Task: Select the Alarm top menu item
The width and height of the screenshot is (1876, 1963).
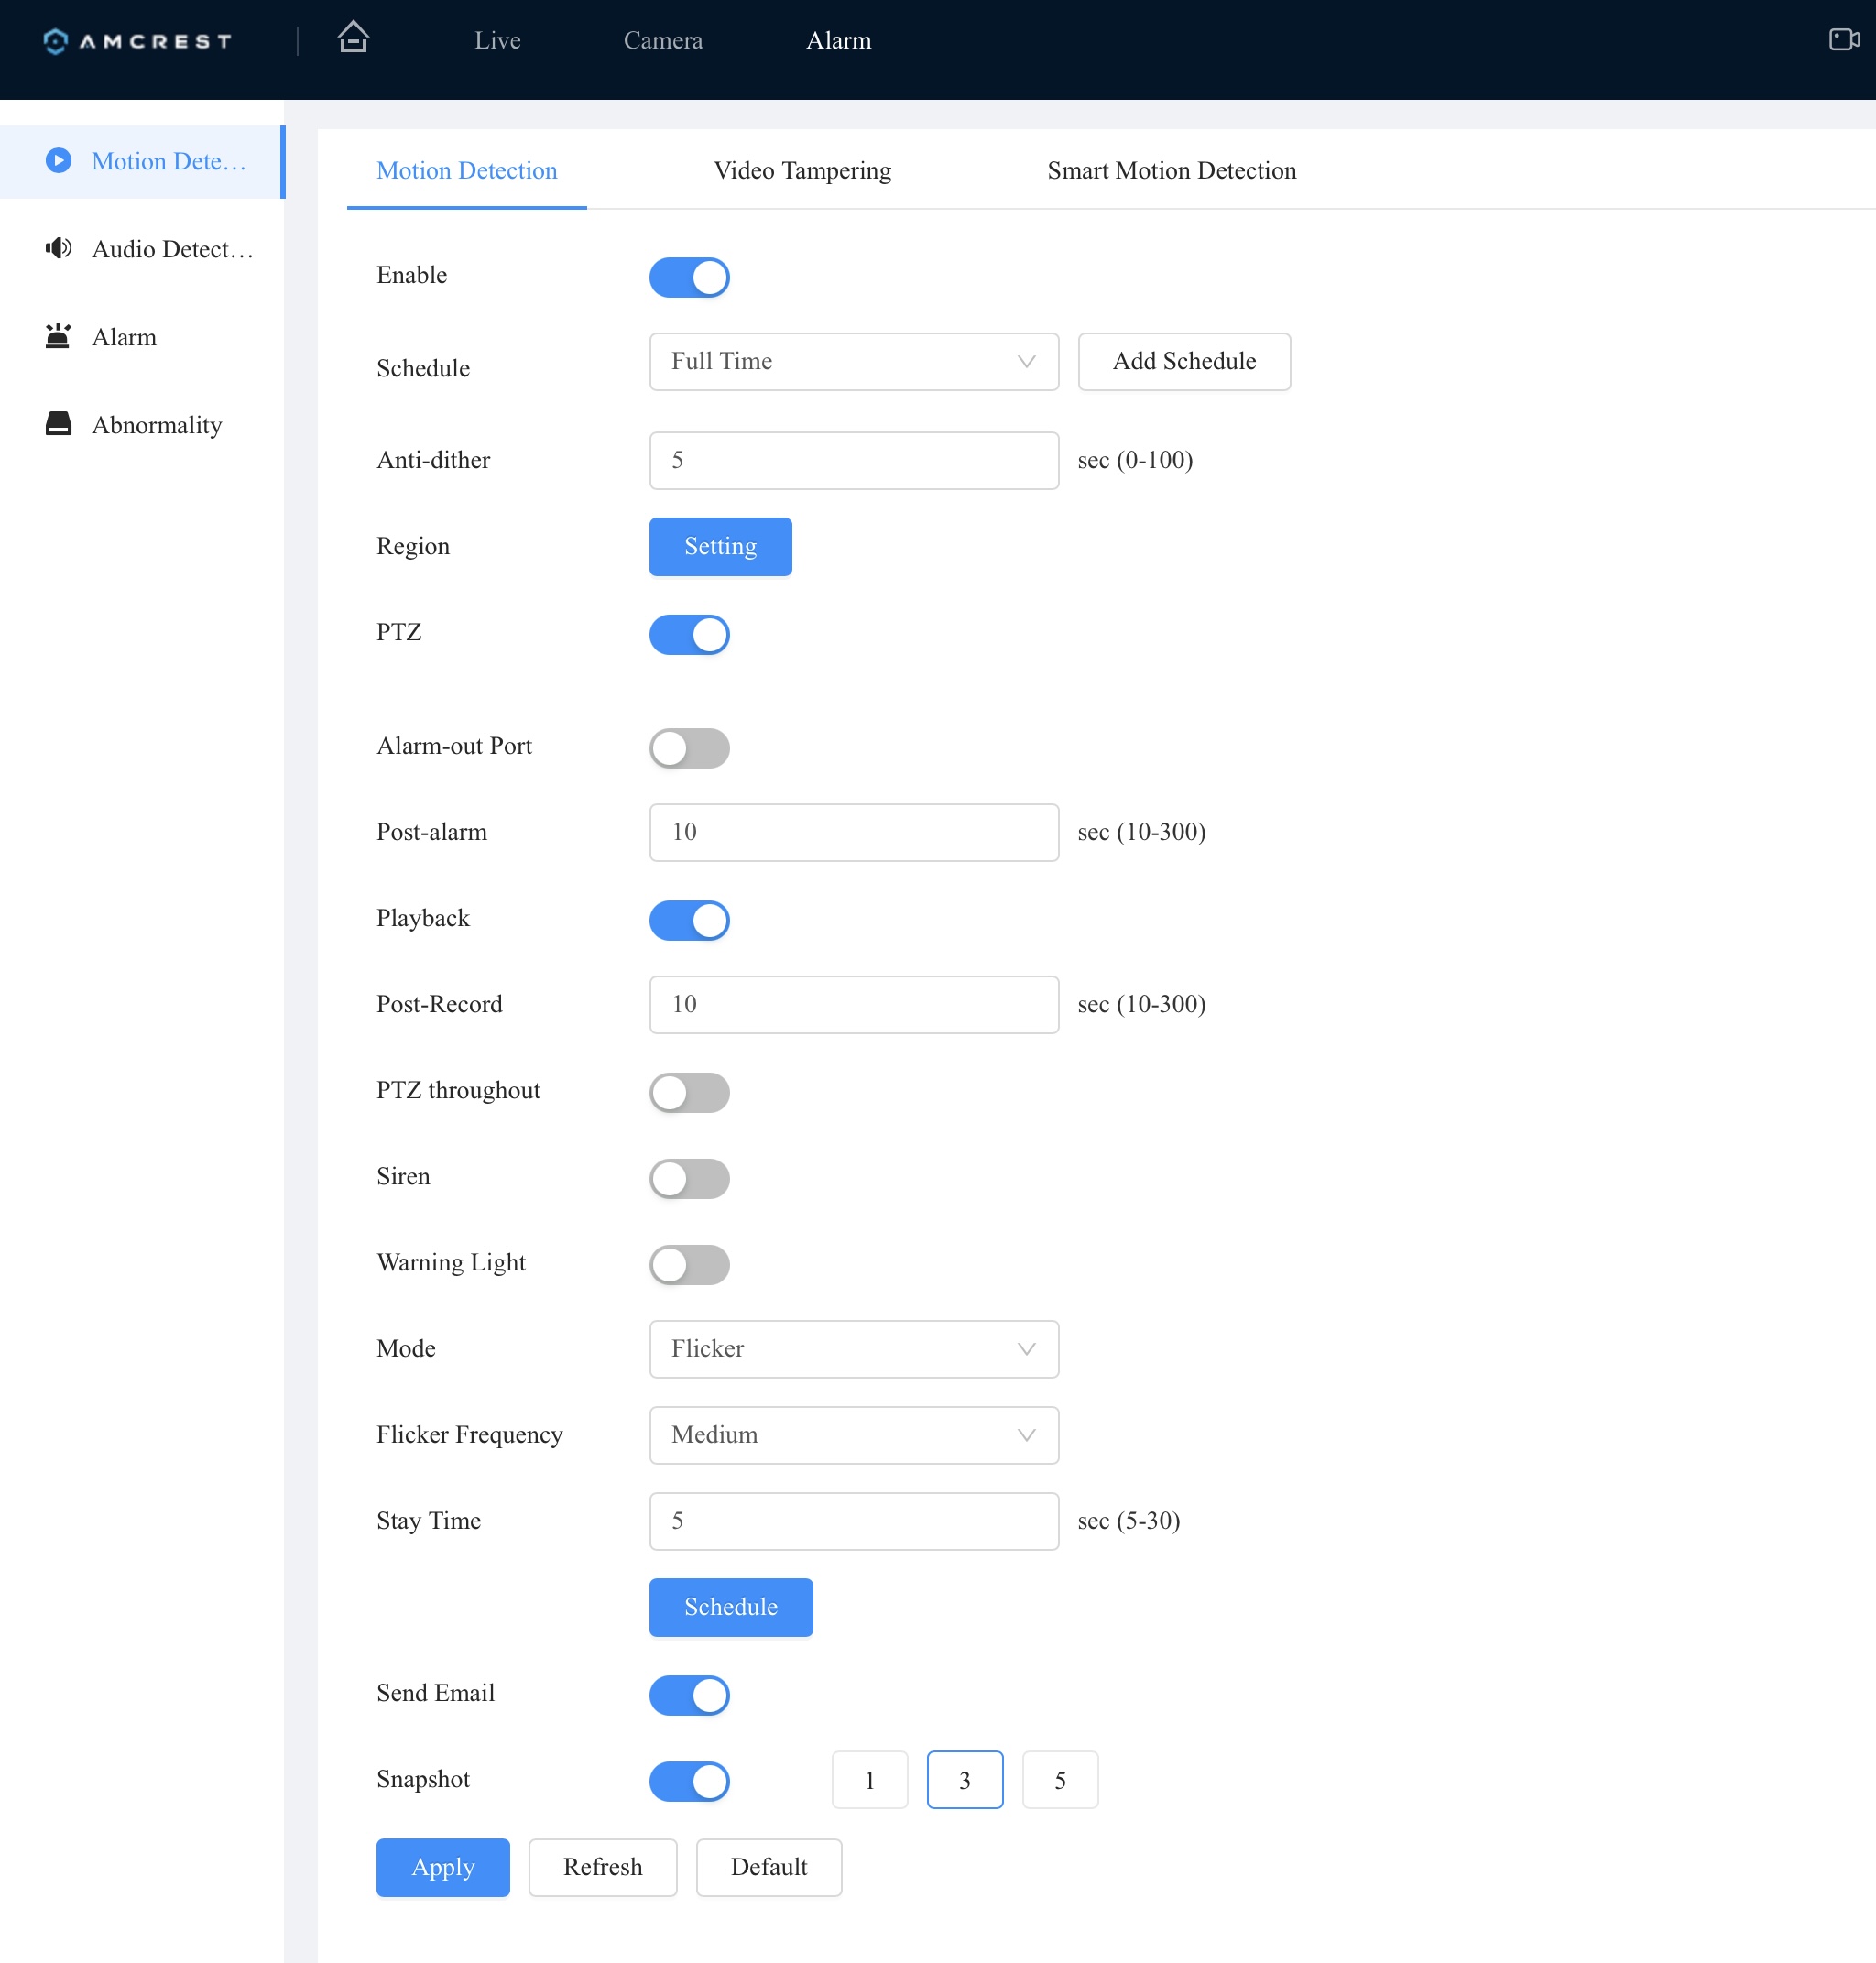Action: click(838, 40)
